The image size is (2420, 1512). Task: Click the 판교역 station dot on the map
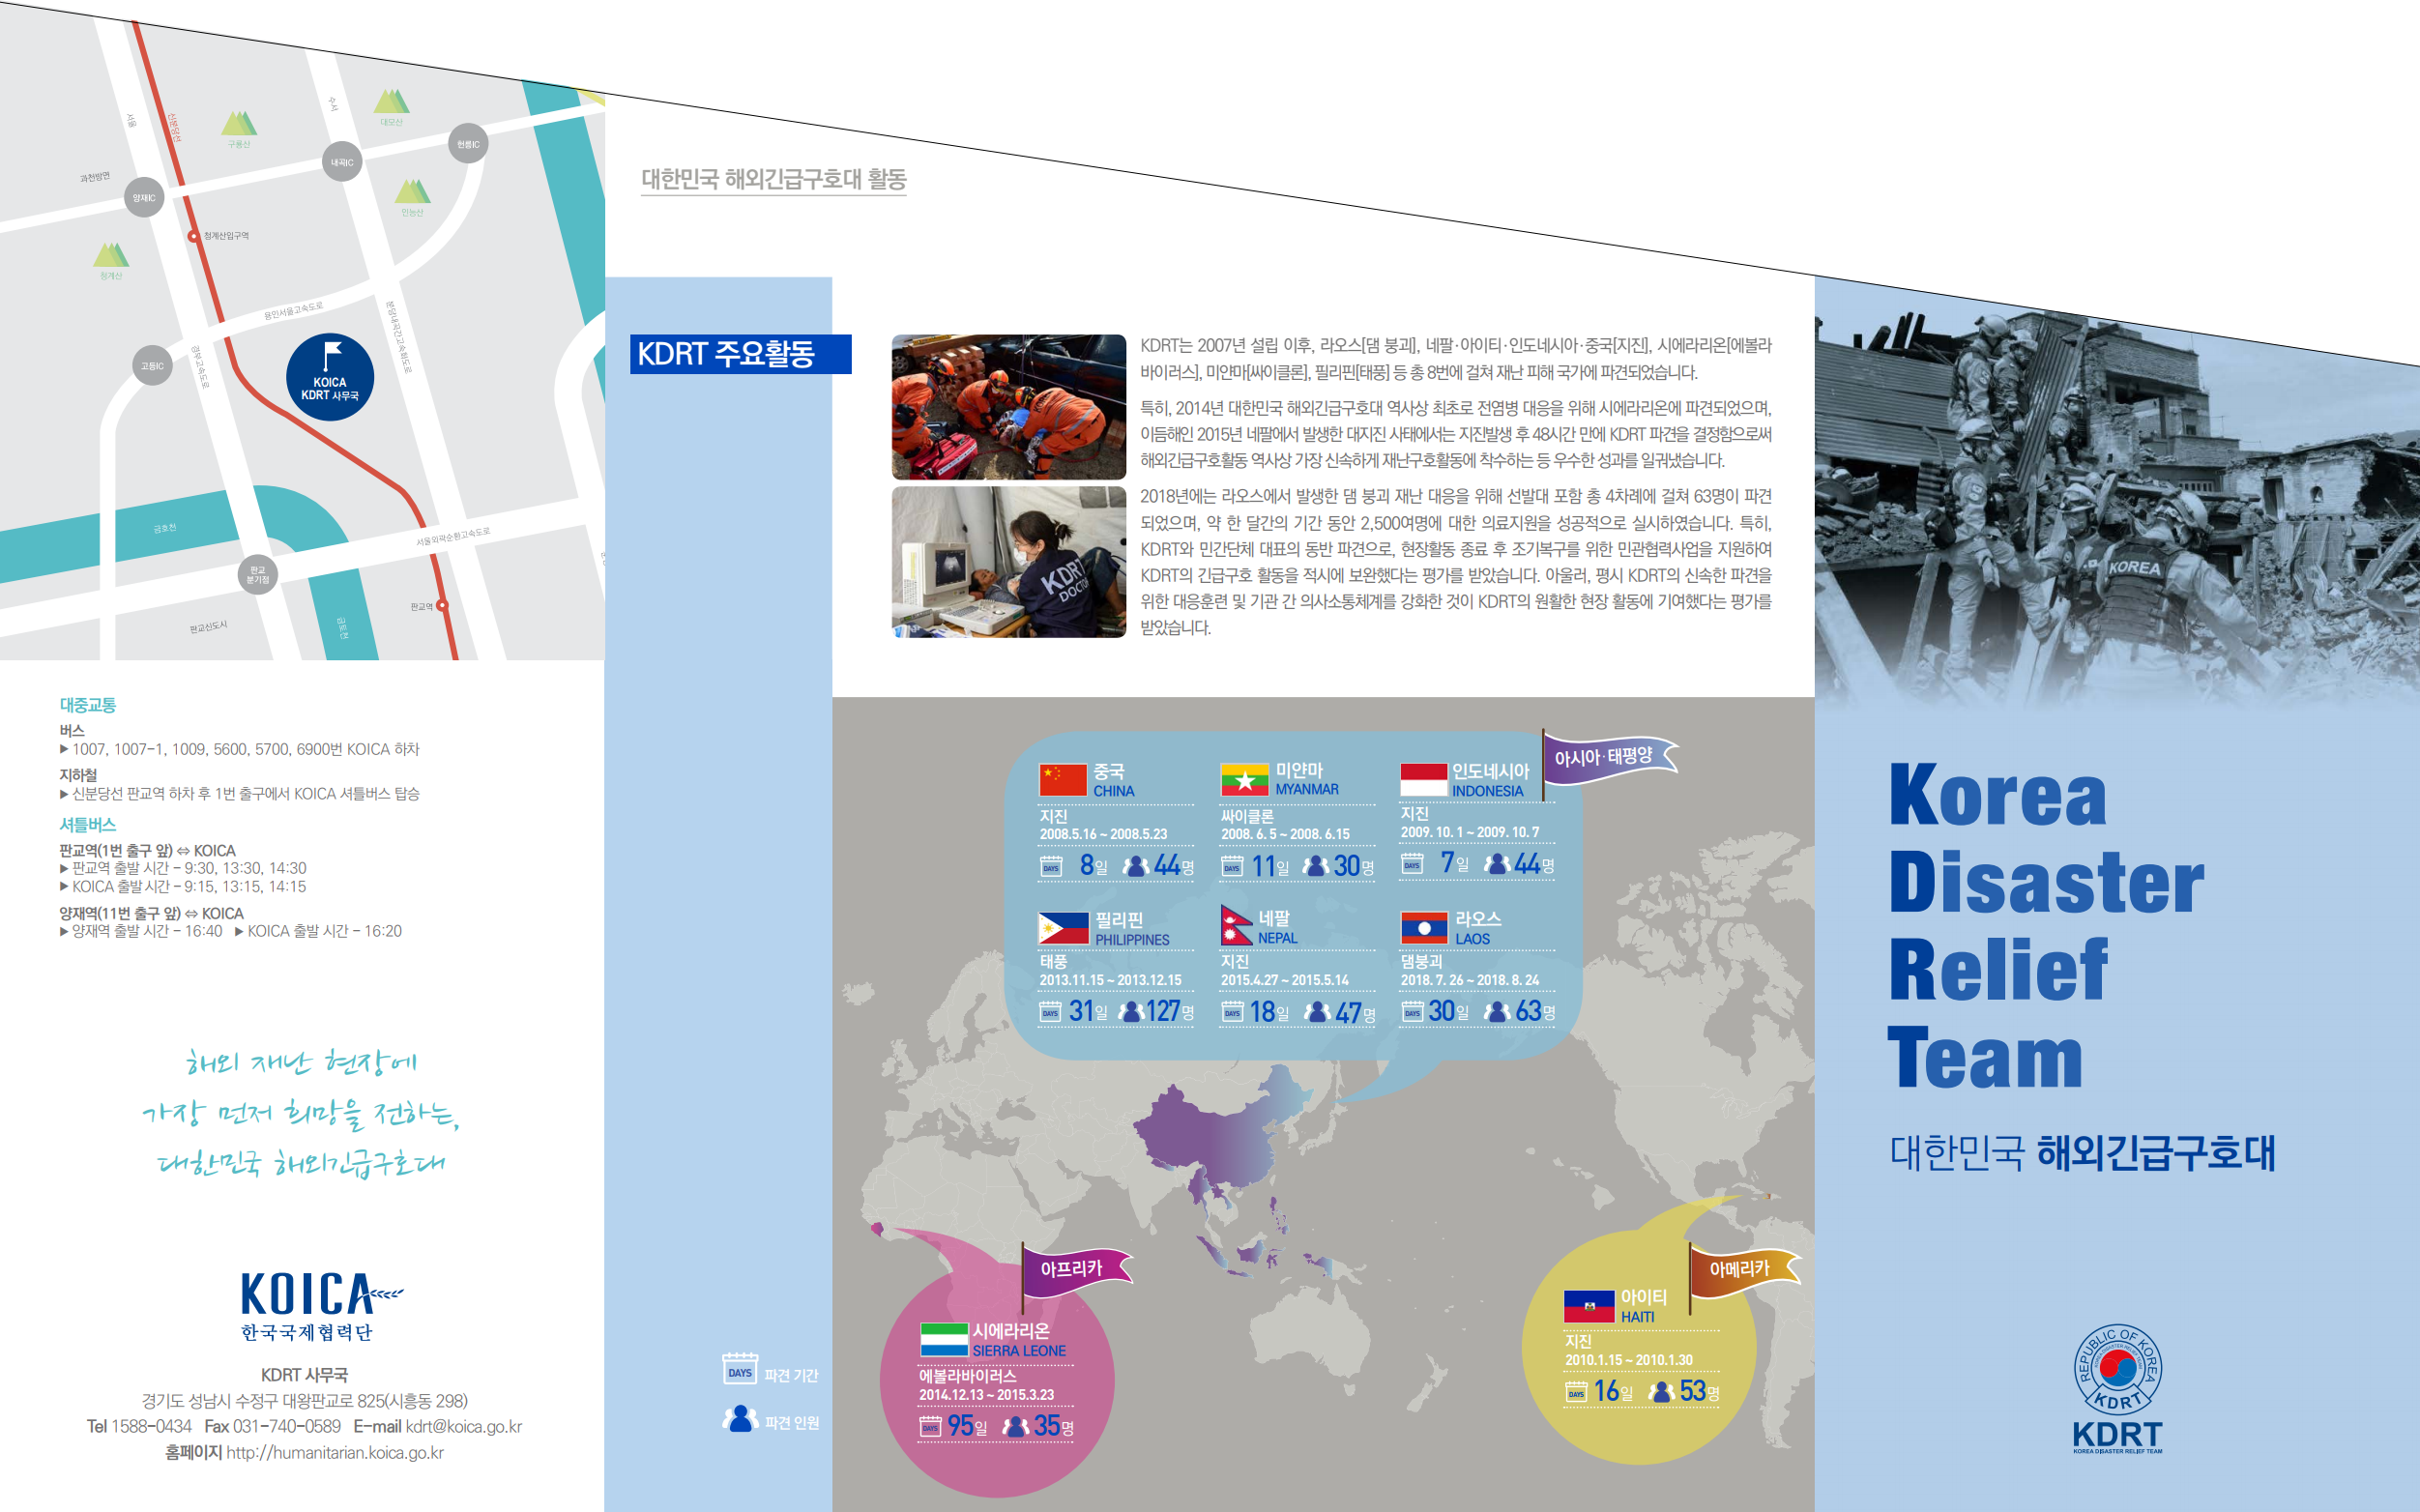(x=442, y=605)
